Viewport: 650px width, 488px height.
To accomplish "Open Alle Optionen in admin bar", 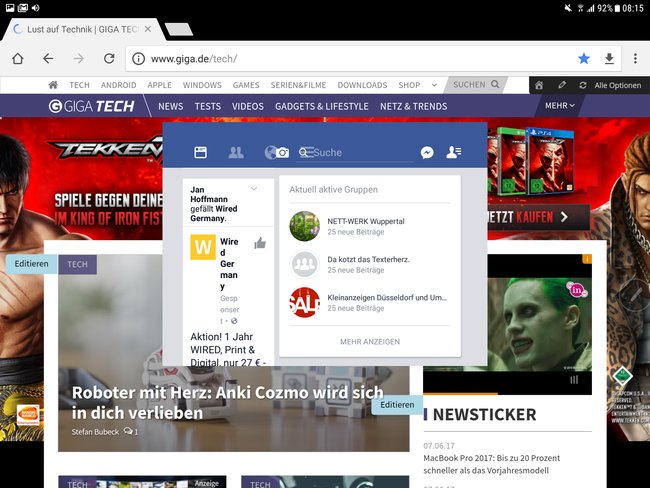I will pyautogui.click(x=618, y=85).
